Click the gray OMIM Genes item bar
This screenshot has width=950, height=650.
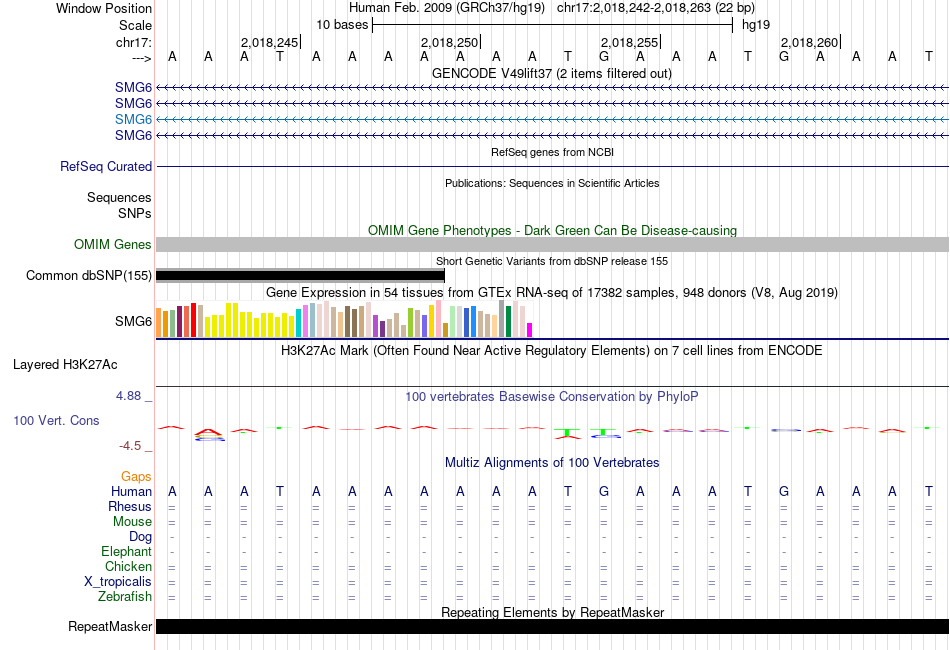552,245
